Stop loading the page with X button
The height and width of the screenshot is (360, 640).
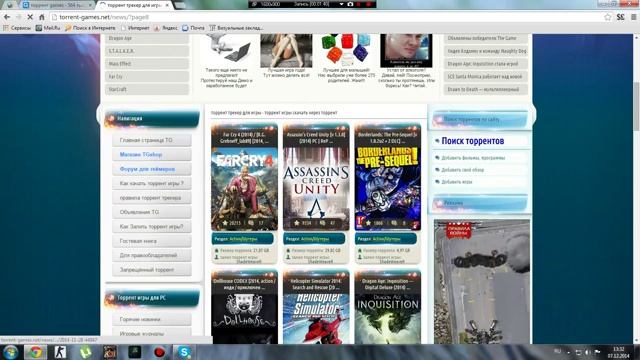(30, 17)
